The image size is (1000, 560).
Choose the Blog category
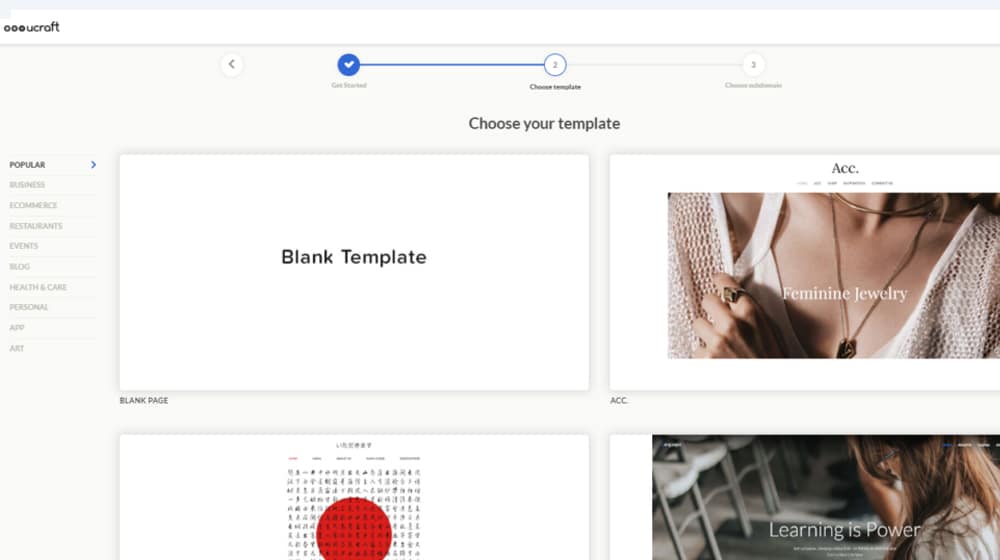[20, 267]
